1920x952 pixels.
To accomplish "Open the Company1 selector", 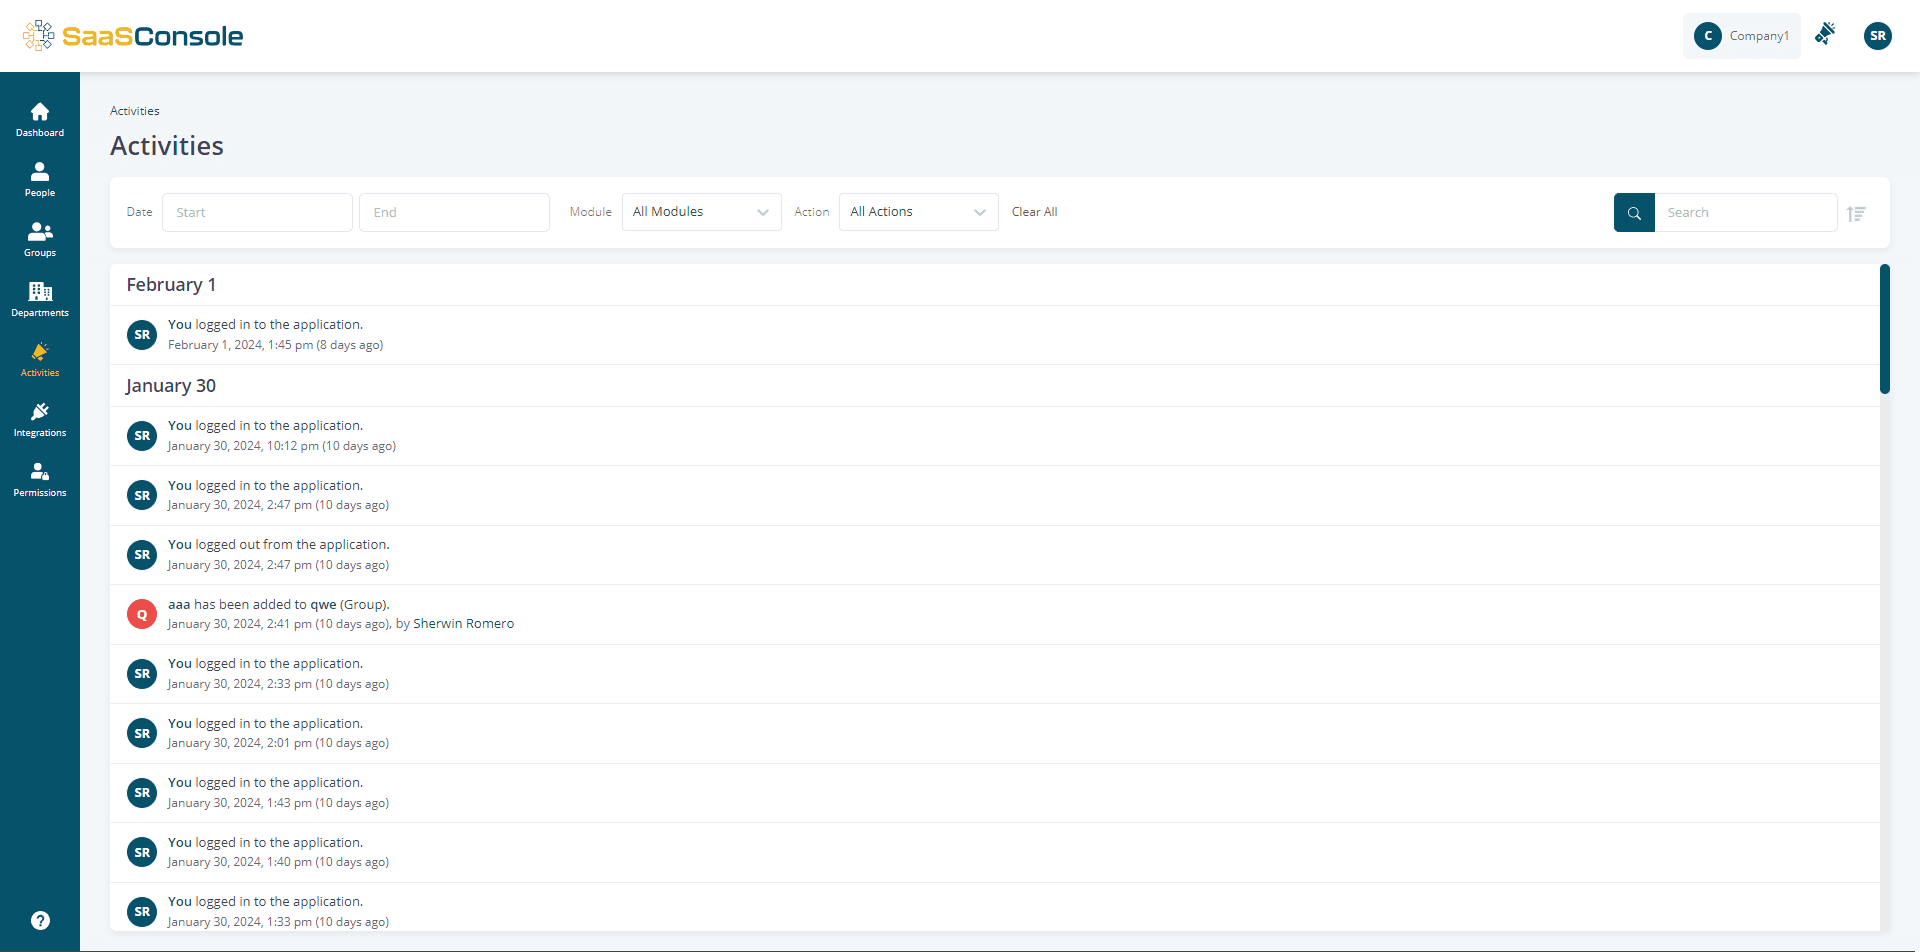I will [1741, 36].
